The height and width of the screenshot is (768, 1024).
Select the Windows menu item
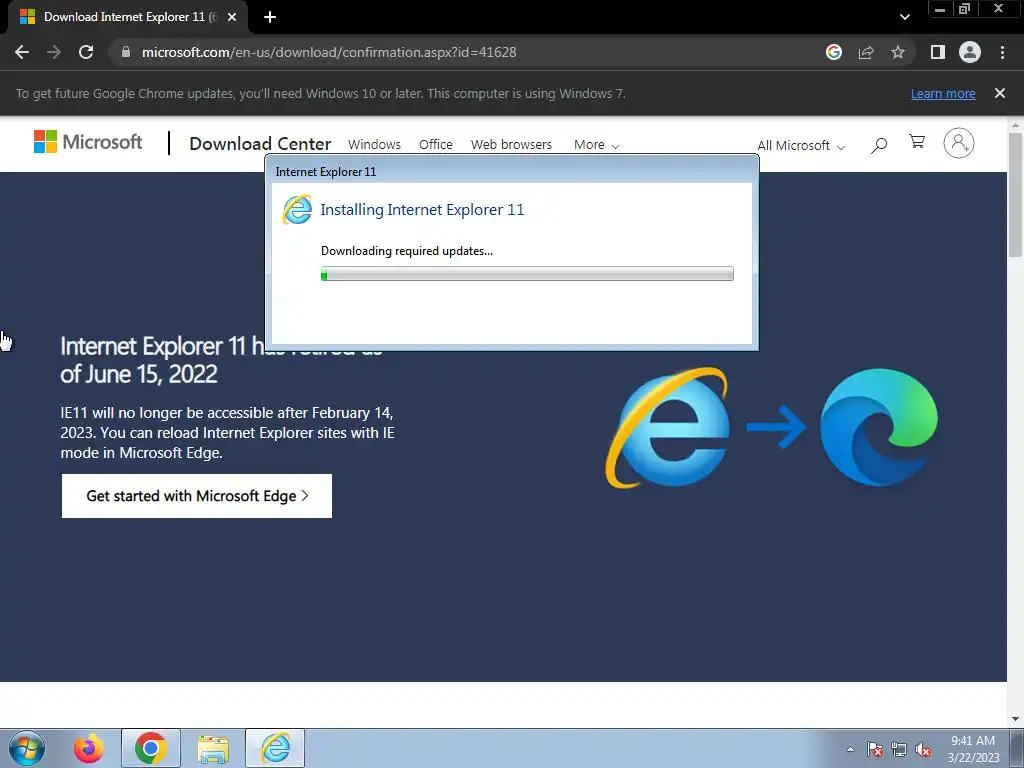click(374, 144)
